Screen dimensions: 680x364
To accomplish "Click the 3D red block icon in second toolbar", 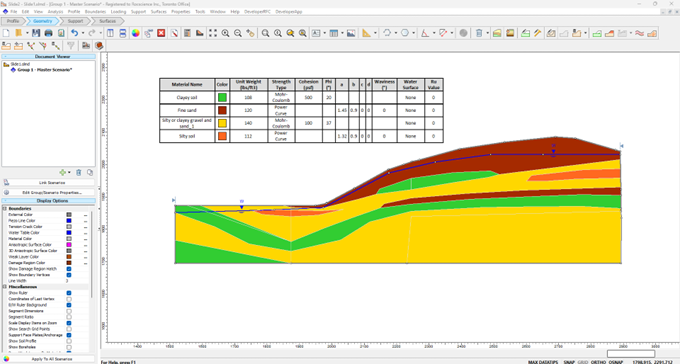I will pos(99,45).
